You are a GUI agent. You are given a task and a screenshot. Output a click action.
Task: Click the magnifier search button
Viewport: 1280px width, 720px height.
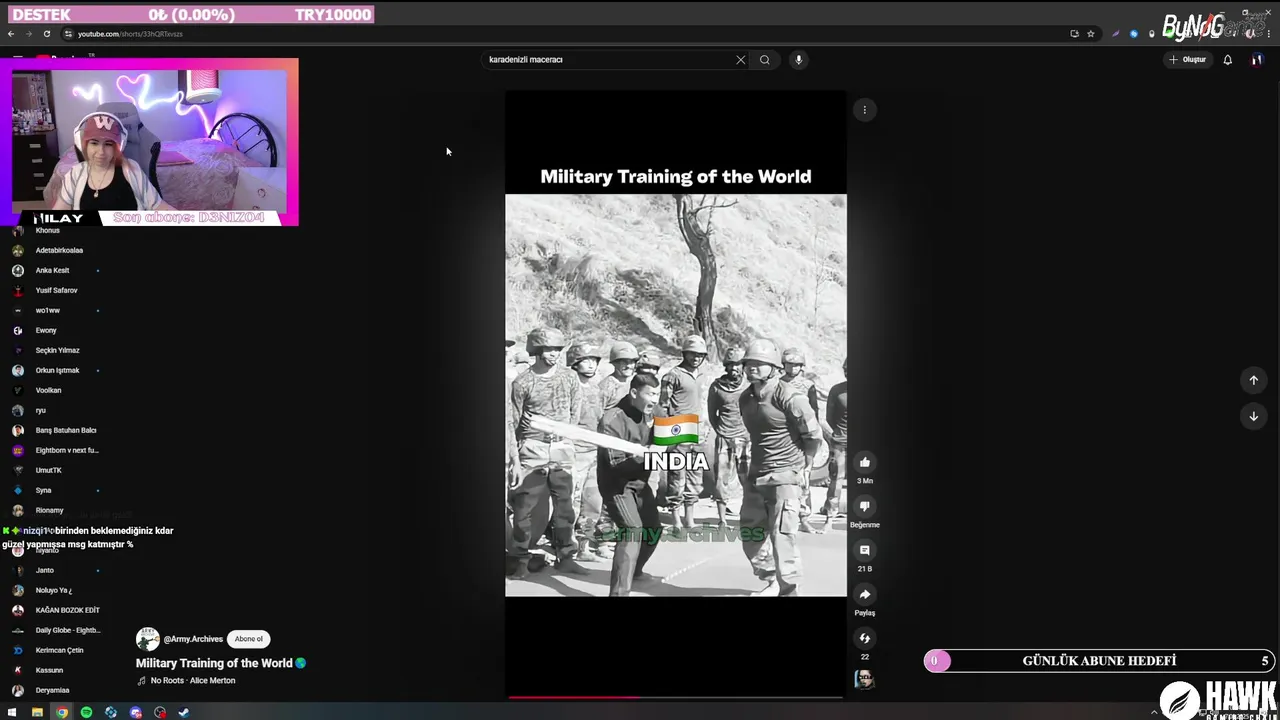pos(765,60)
